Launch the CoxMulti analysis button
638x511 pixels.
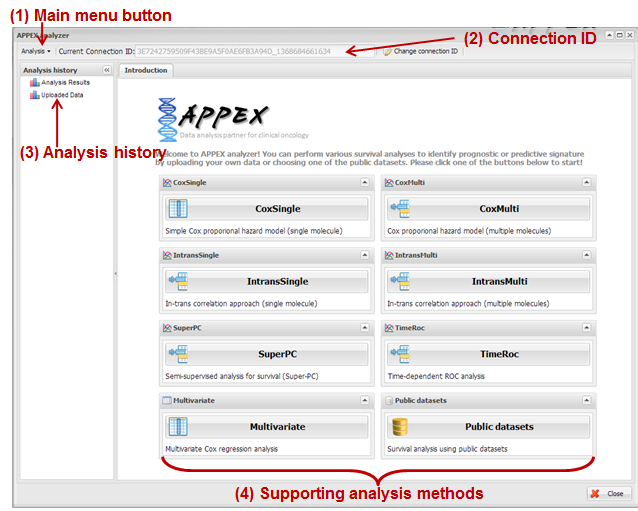[488, 209]
